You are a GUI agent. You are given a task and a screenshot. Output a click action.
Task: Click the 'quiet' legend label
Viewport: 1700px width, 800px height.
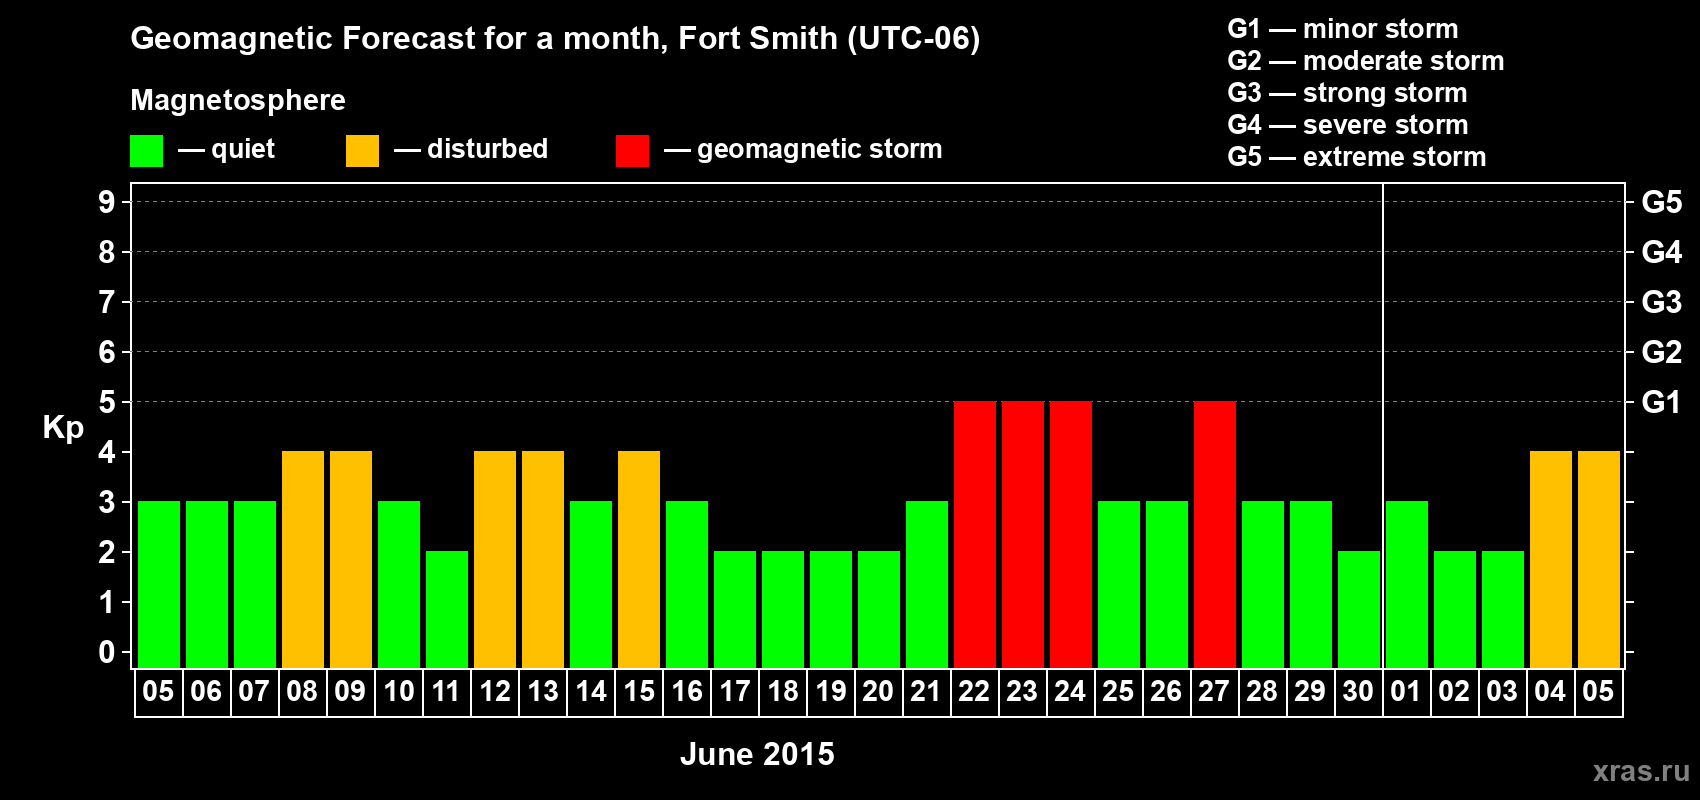(x=243, y=149)
